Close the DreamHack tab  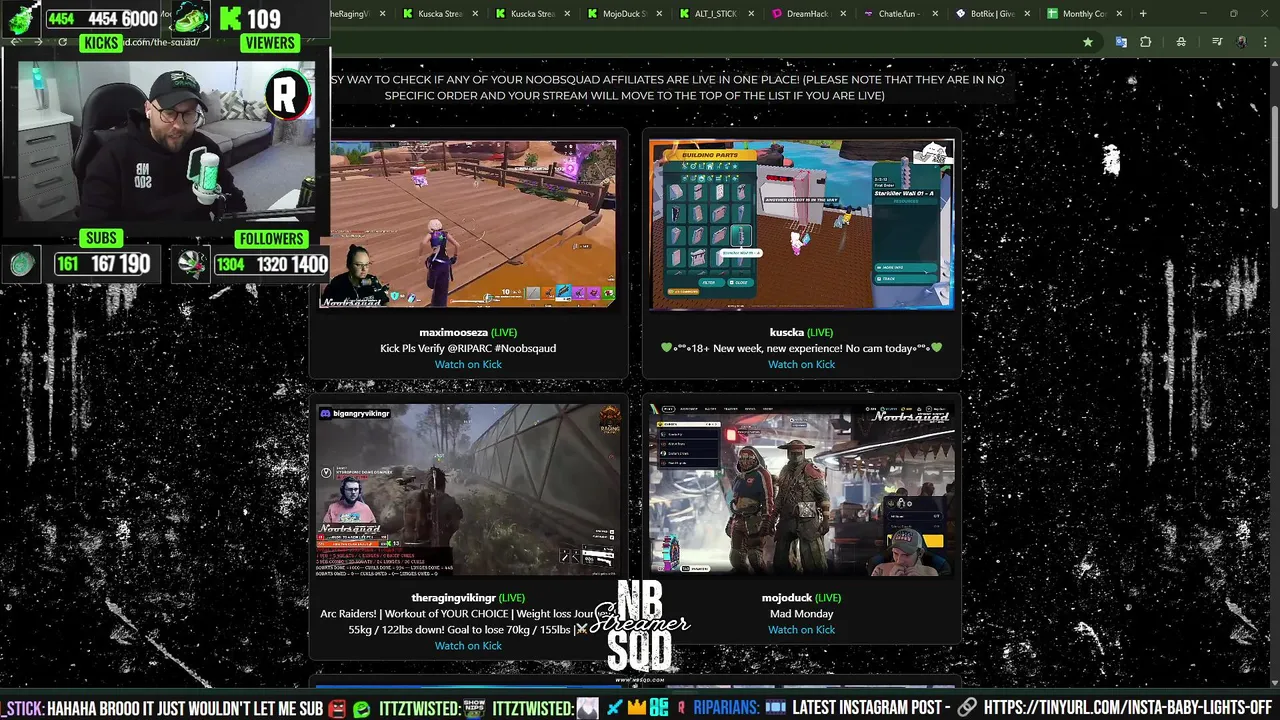[x=843, y=14]
